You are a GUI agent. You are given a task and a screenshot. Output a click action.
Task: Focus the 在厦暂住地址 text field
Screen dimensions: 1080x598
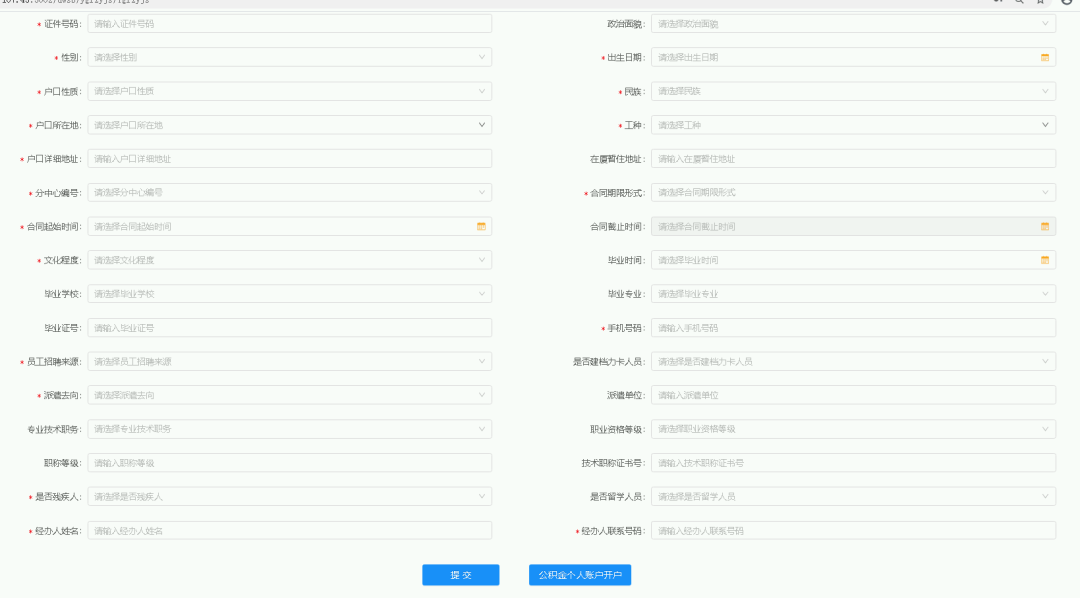(853, 158)
